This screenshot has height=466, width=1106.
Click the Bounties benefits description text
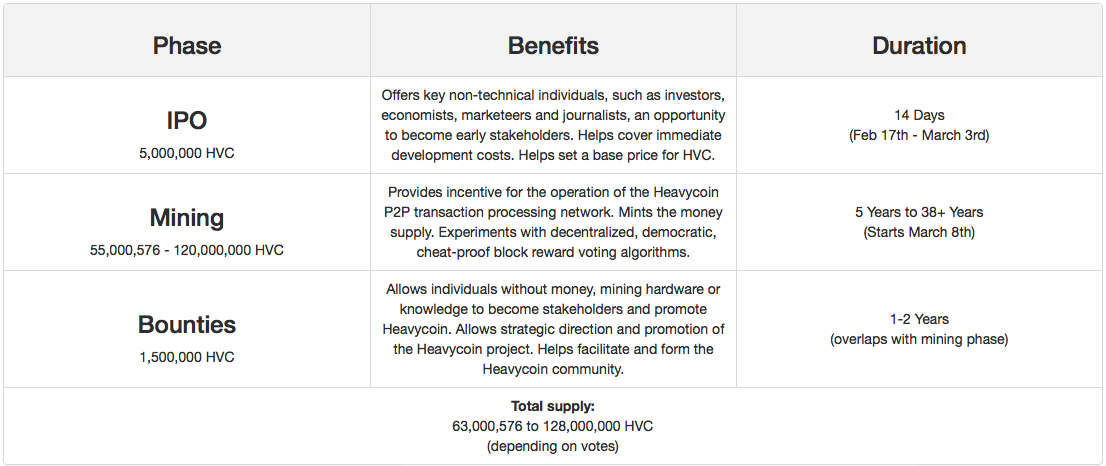553,329
